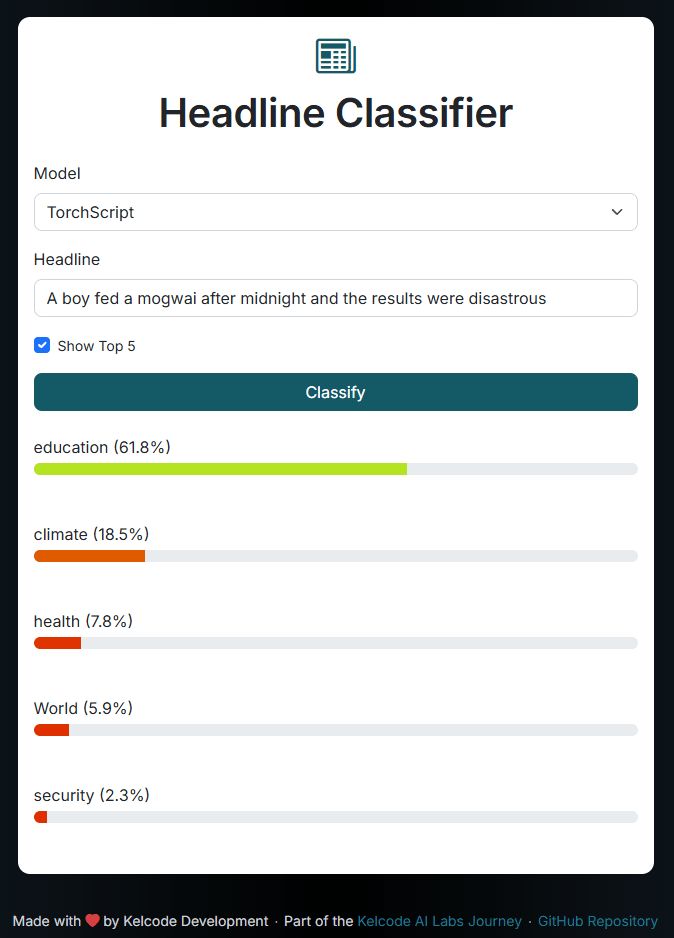The image size is (674, 938).
Task: Open the TorchScript model dropdown
Action: [x=336, y=212]
